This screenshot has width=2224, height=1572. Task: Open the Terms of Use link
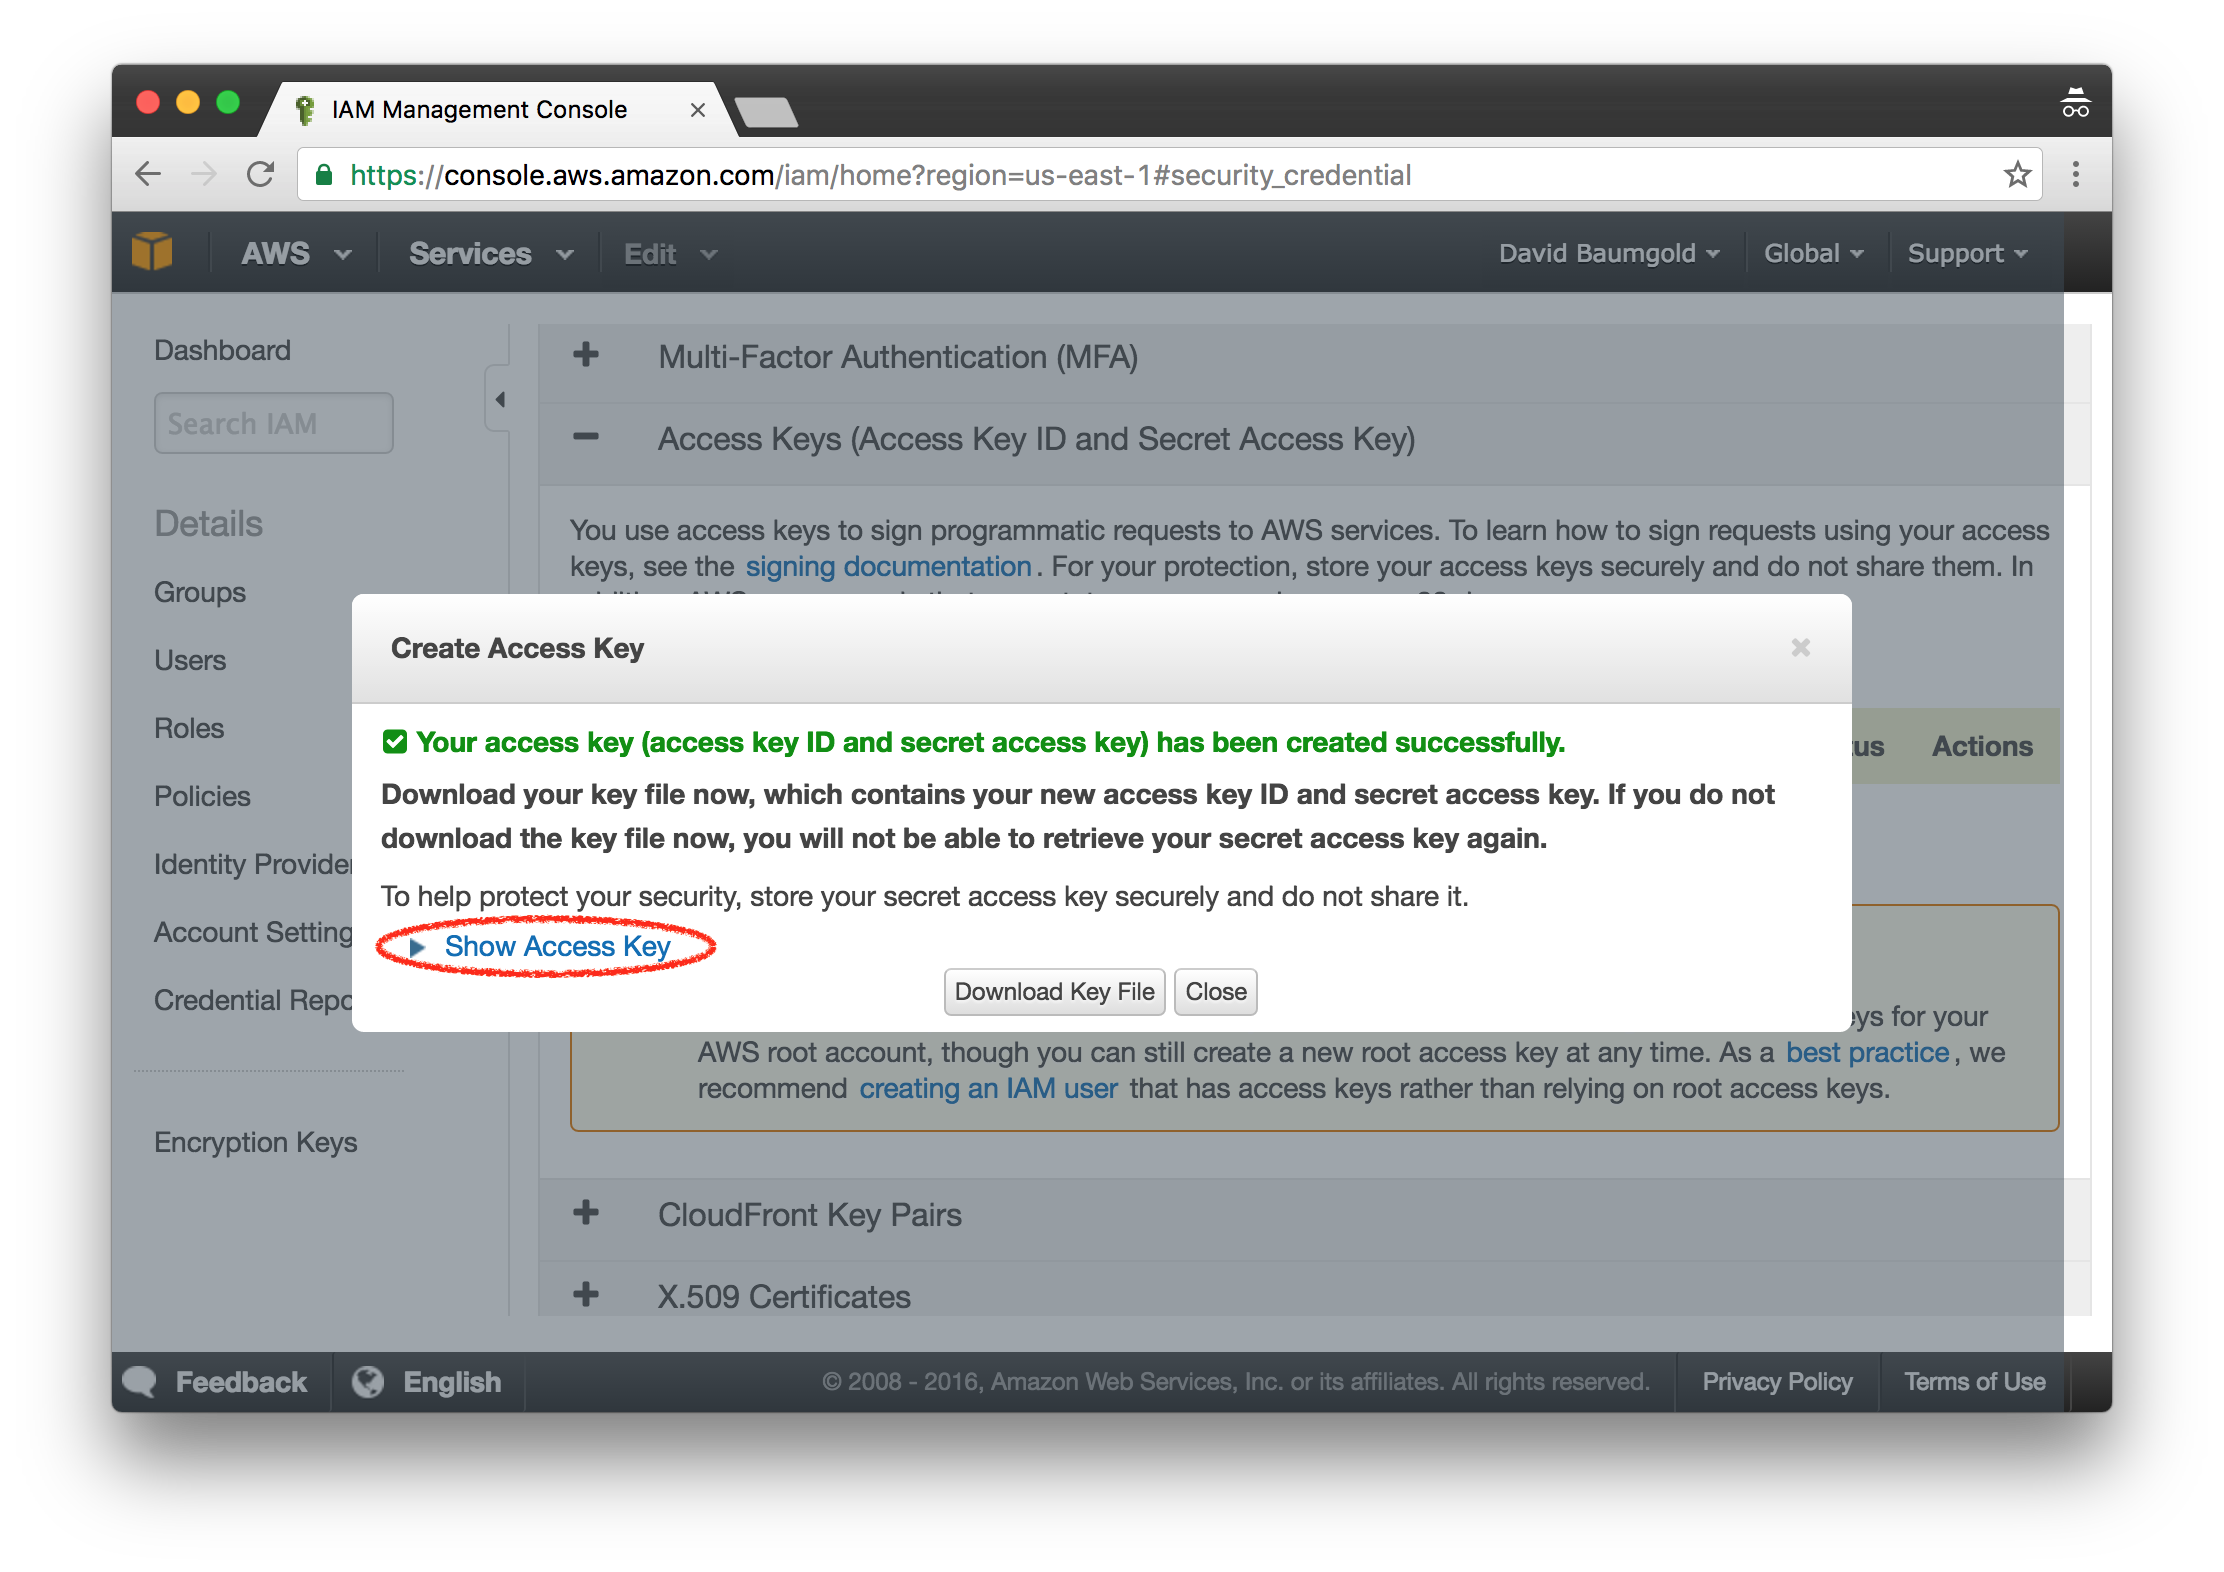(x=1975, y=1382)
